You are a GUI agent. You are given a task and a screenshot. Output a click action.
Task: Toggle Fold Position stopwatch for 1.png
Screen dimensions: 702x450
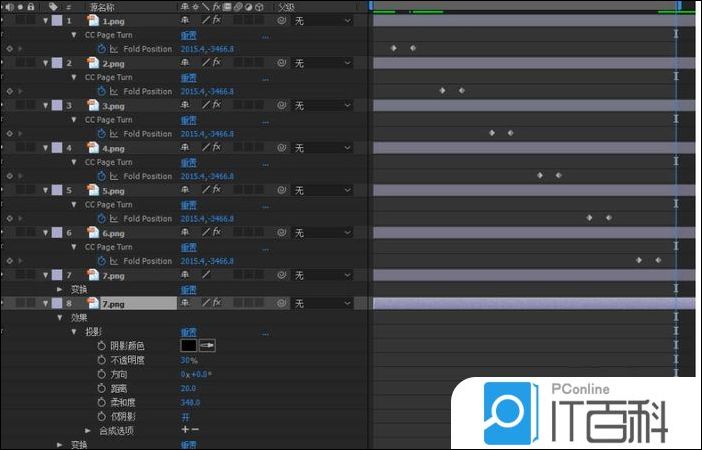[x=101, y=49]
